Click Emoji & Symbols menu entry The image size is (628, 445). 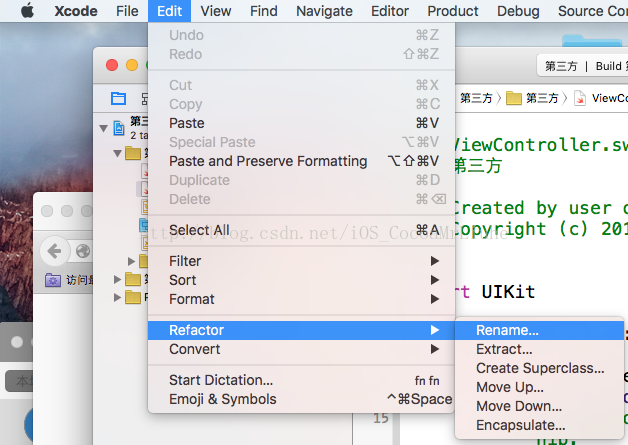222,399
